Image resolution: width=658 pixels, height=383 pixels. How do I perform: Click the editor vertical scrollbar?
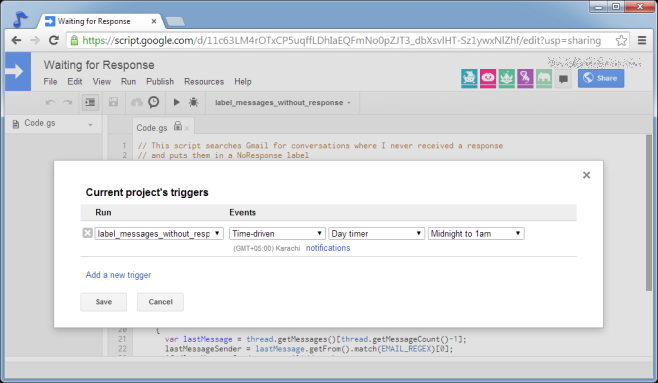pos(650,212)
